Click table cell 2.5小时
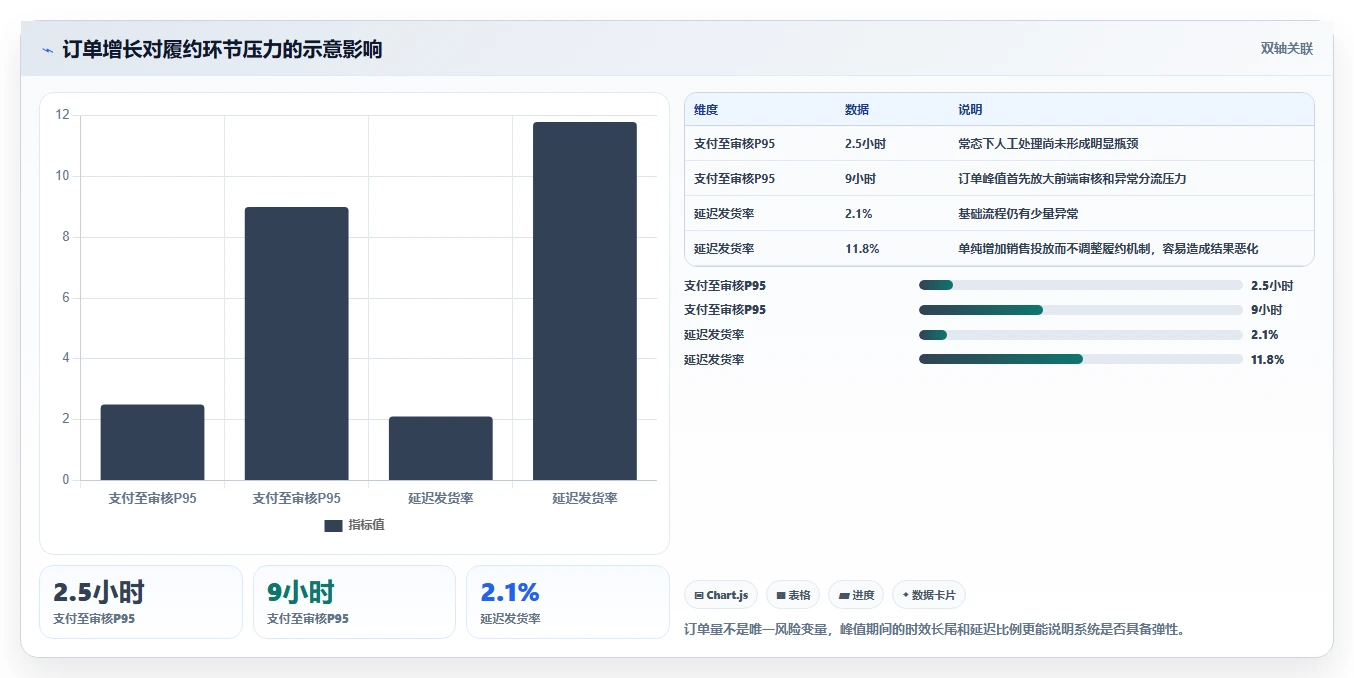 point(865,144)
